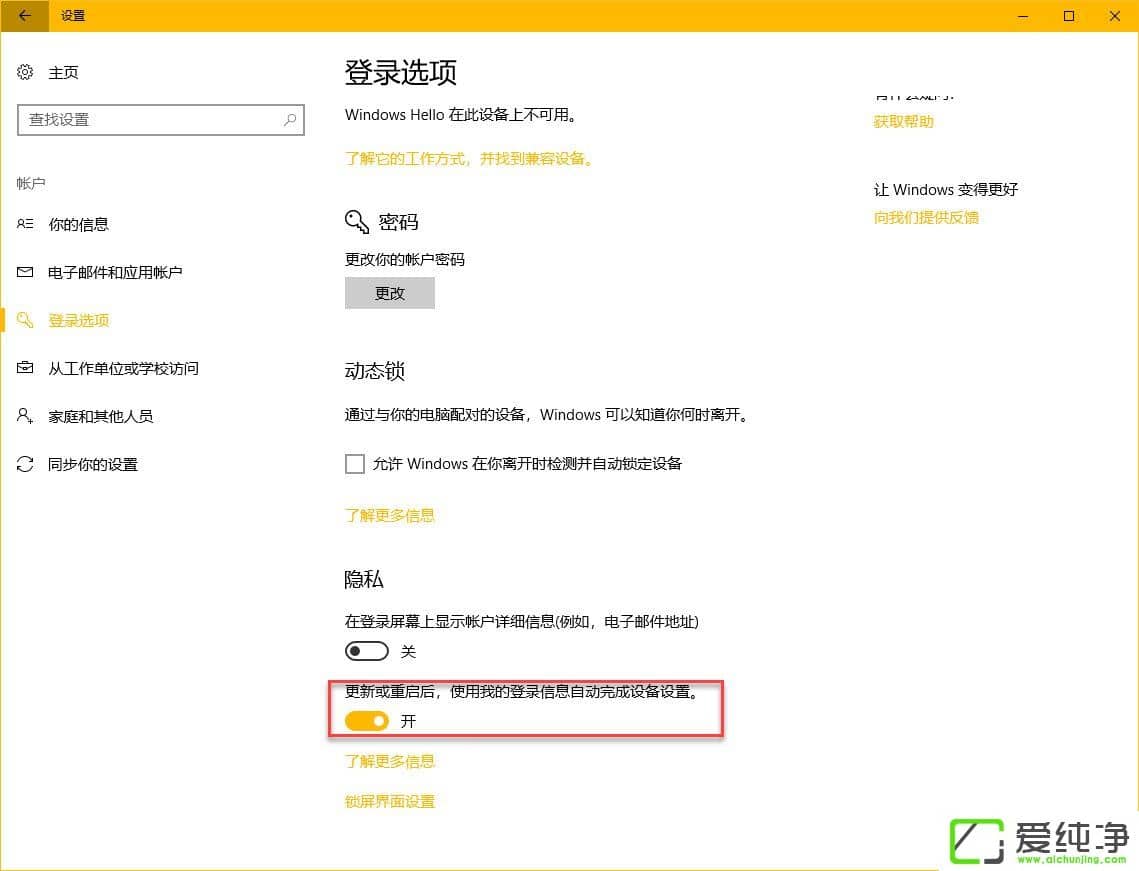Click the 更改你的帐户密码 label

coord(405,259)
